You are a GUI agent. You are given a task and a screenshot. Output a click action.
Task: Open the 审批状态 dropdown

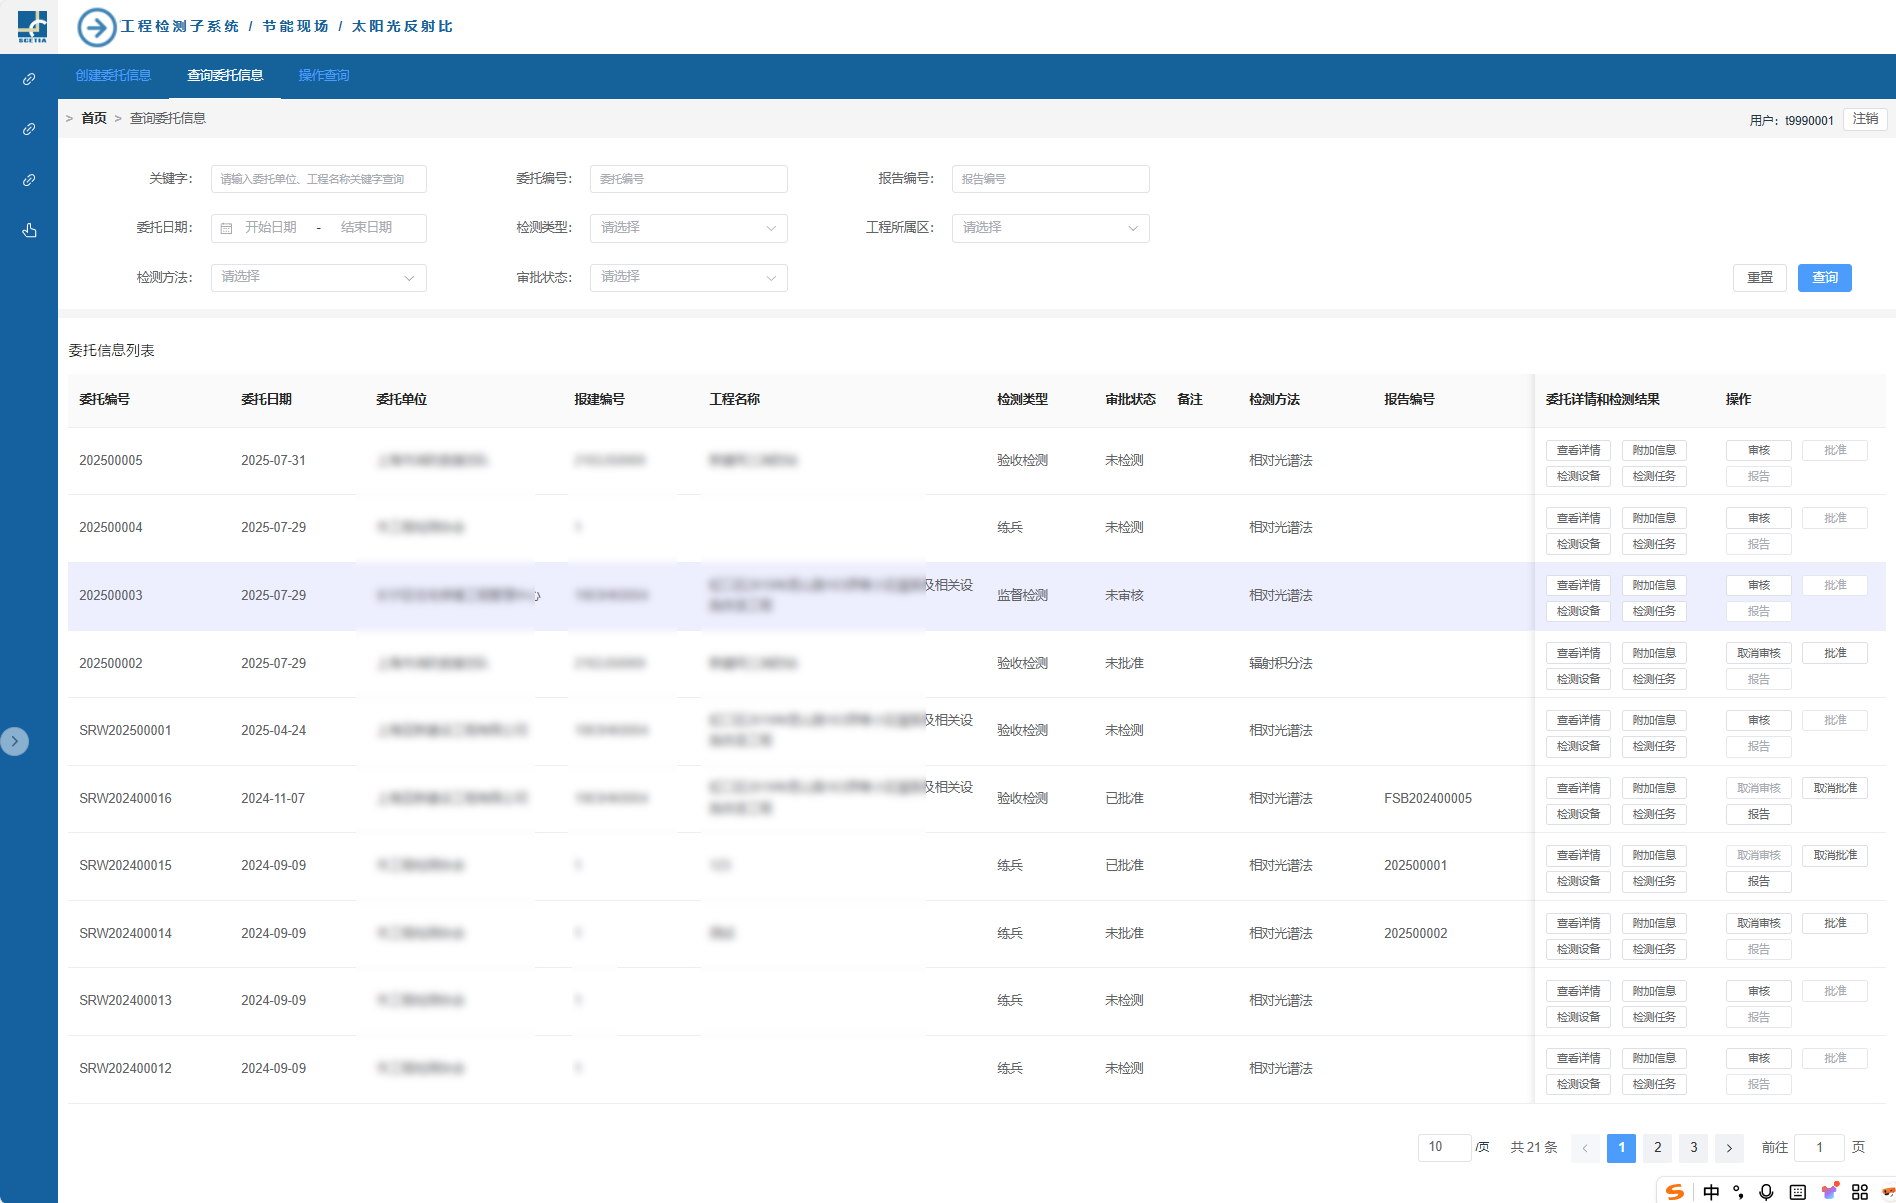point(688,277)
